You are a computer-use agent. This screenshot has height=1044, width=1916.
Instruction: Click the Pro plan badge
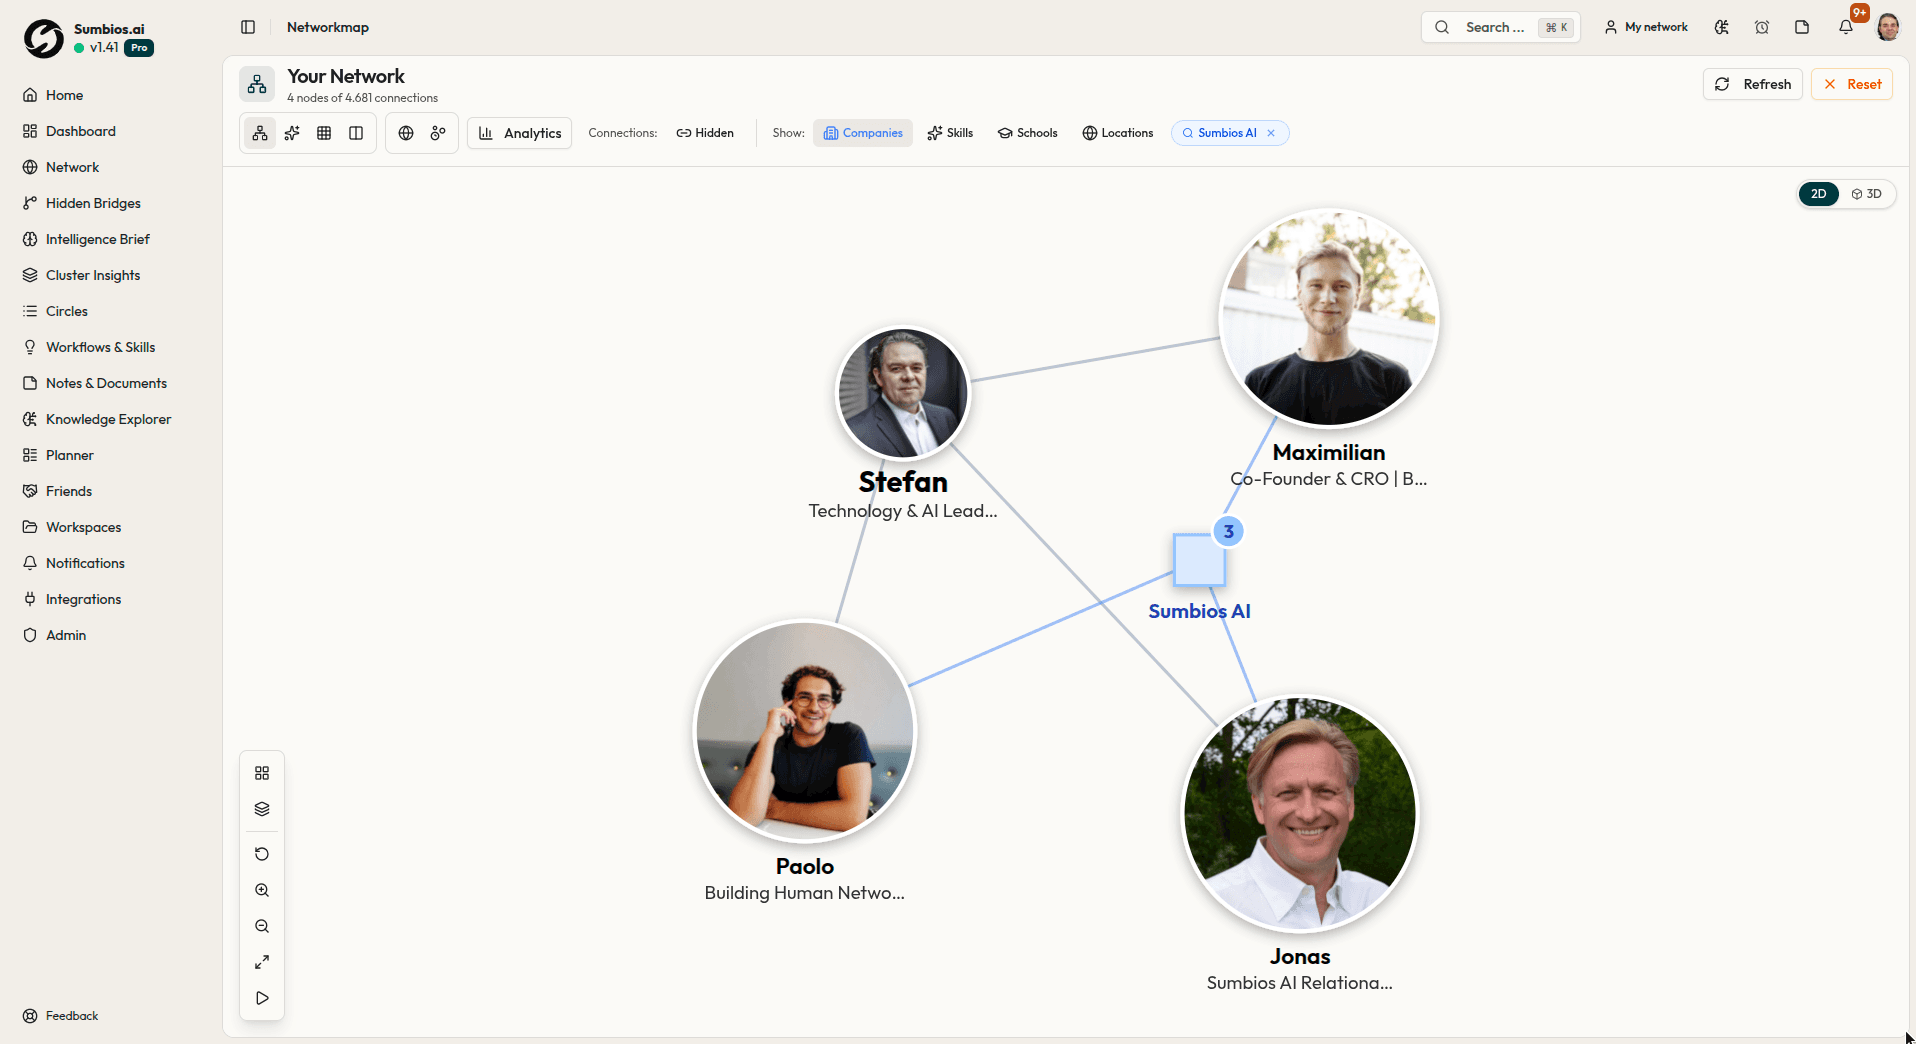coord(139,48)
